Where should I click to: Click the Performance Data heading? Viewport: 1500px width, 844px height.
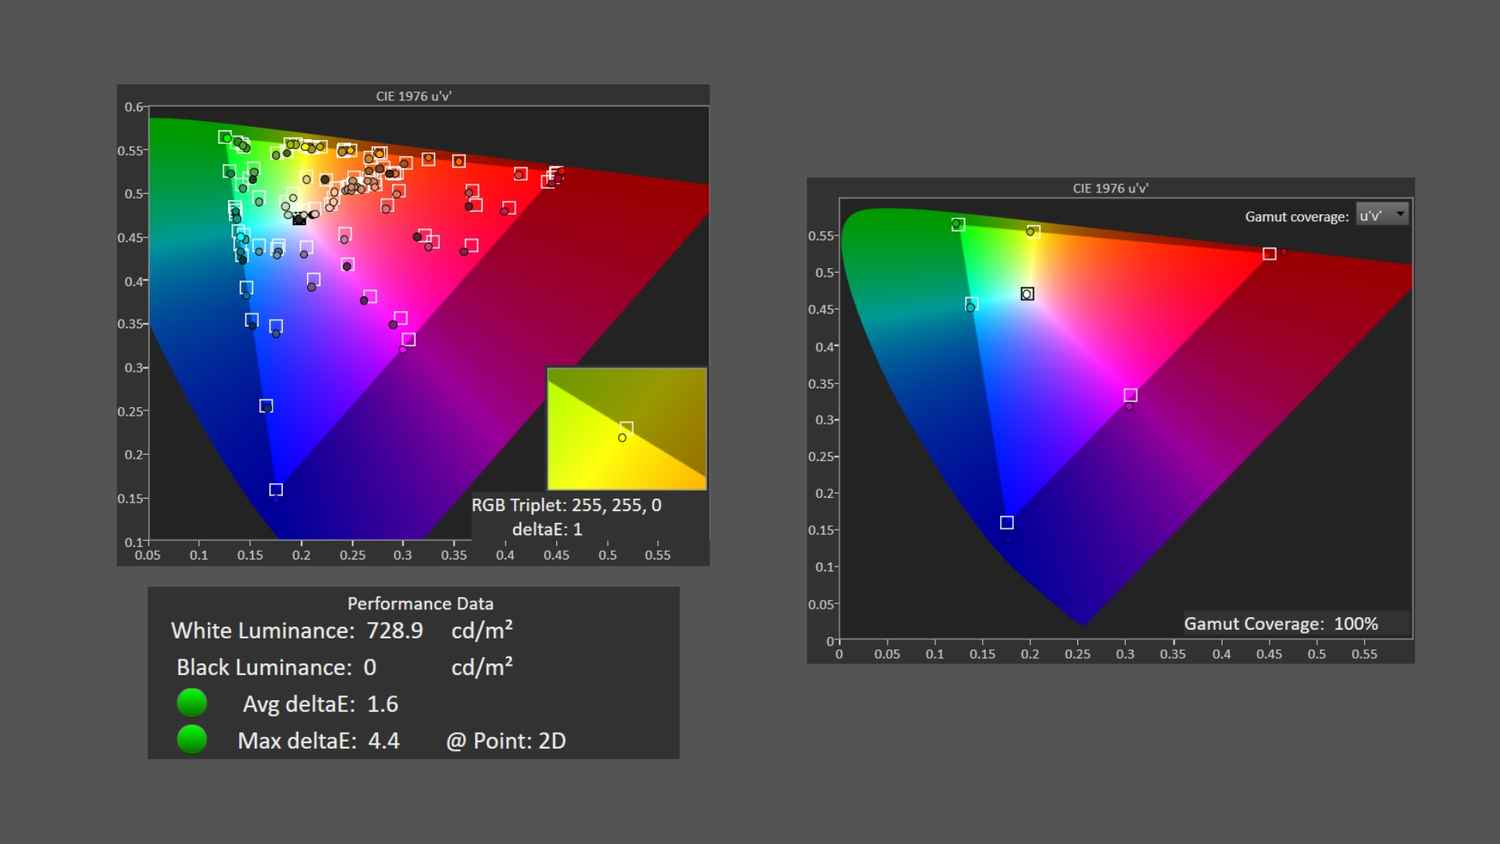click(420, 603)
